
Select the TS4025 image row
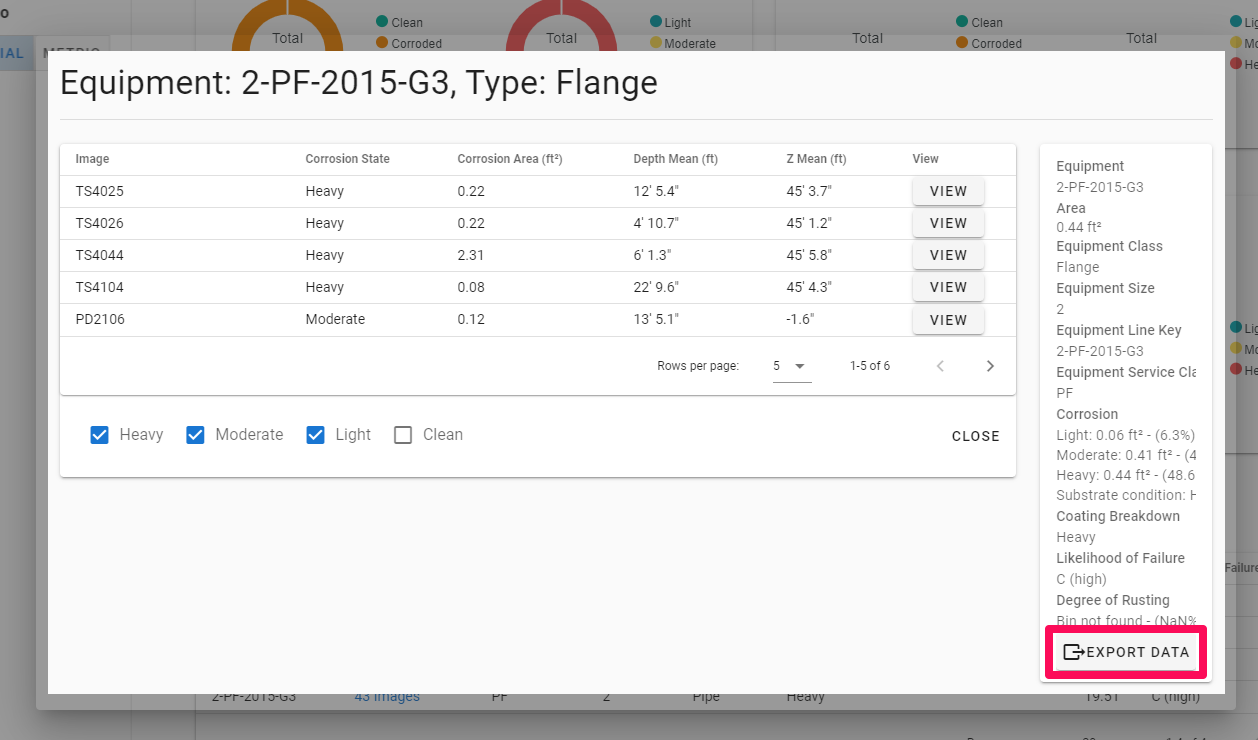pyautogui.click(x=99, y=191)
